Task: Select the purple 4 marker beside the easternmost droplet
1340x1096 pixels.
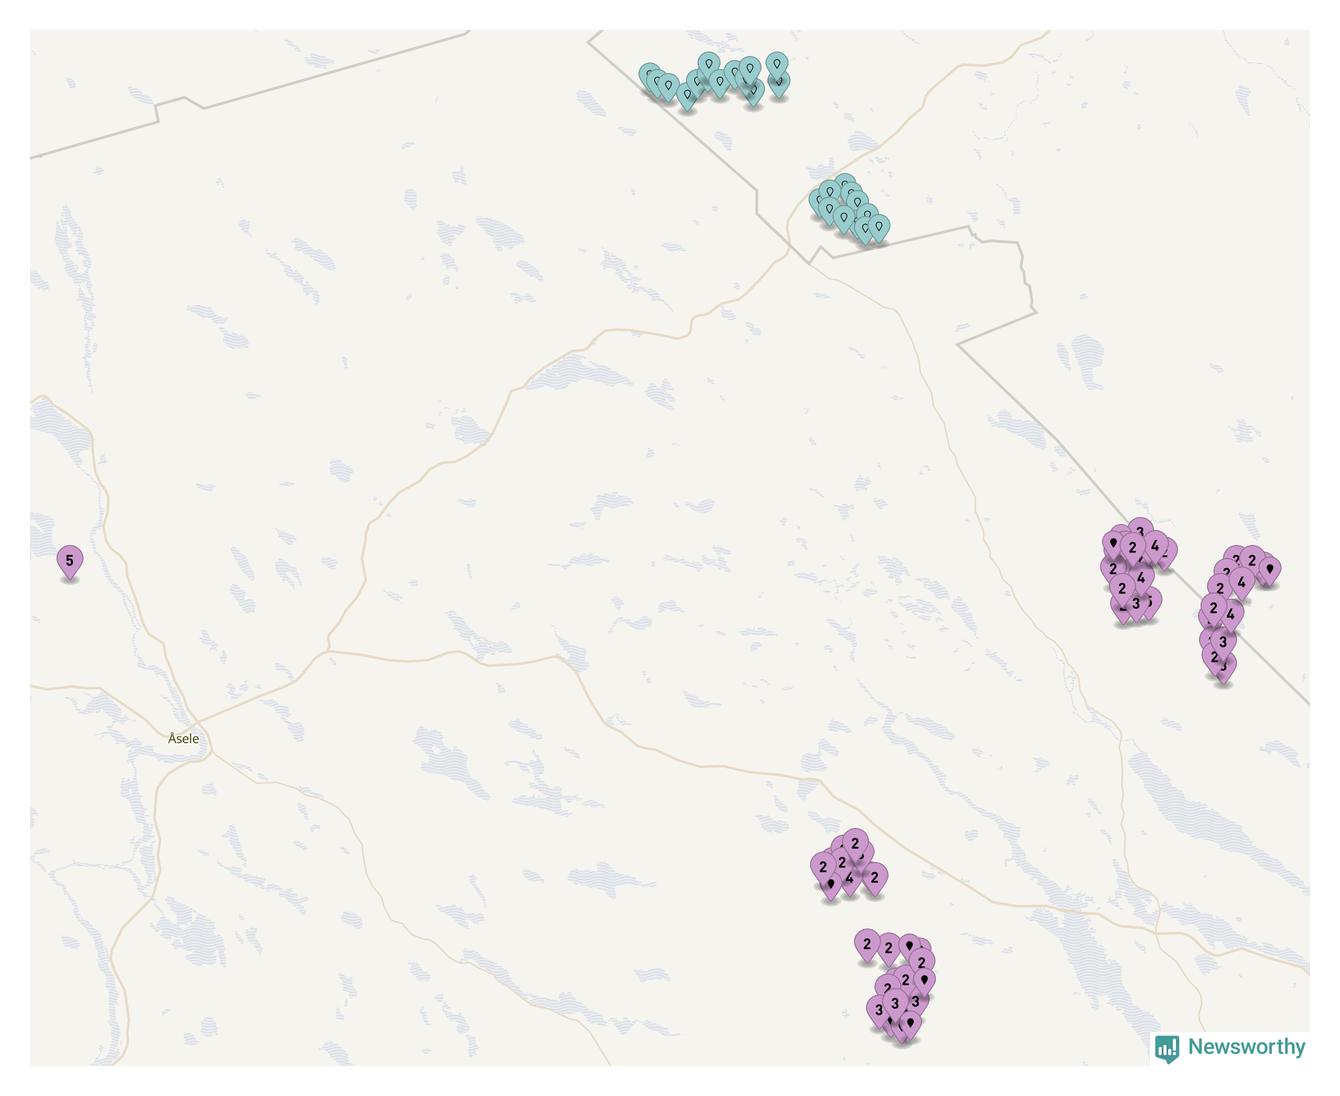Action: click(x=1241, y=583)
